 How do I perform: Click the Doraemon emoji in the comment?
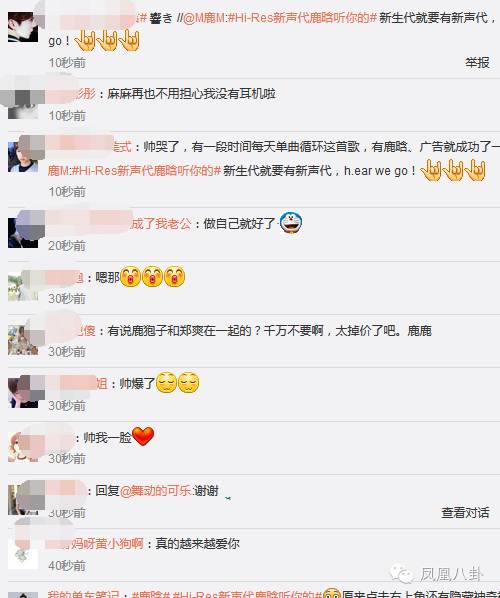click(x=291, y=223)
